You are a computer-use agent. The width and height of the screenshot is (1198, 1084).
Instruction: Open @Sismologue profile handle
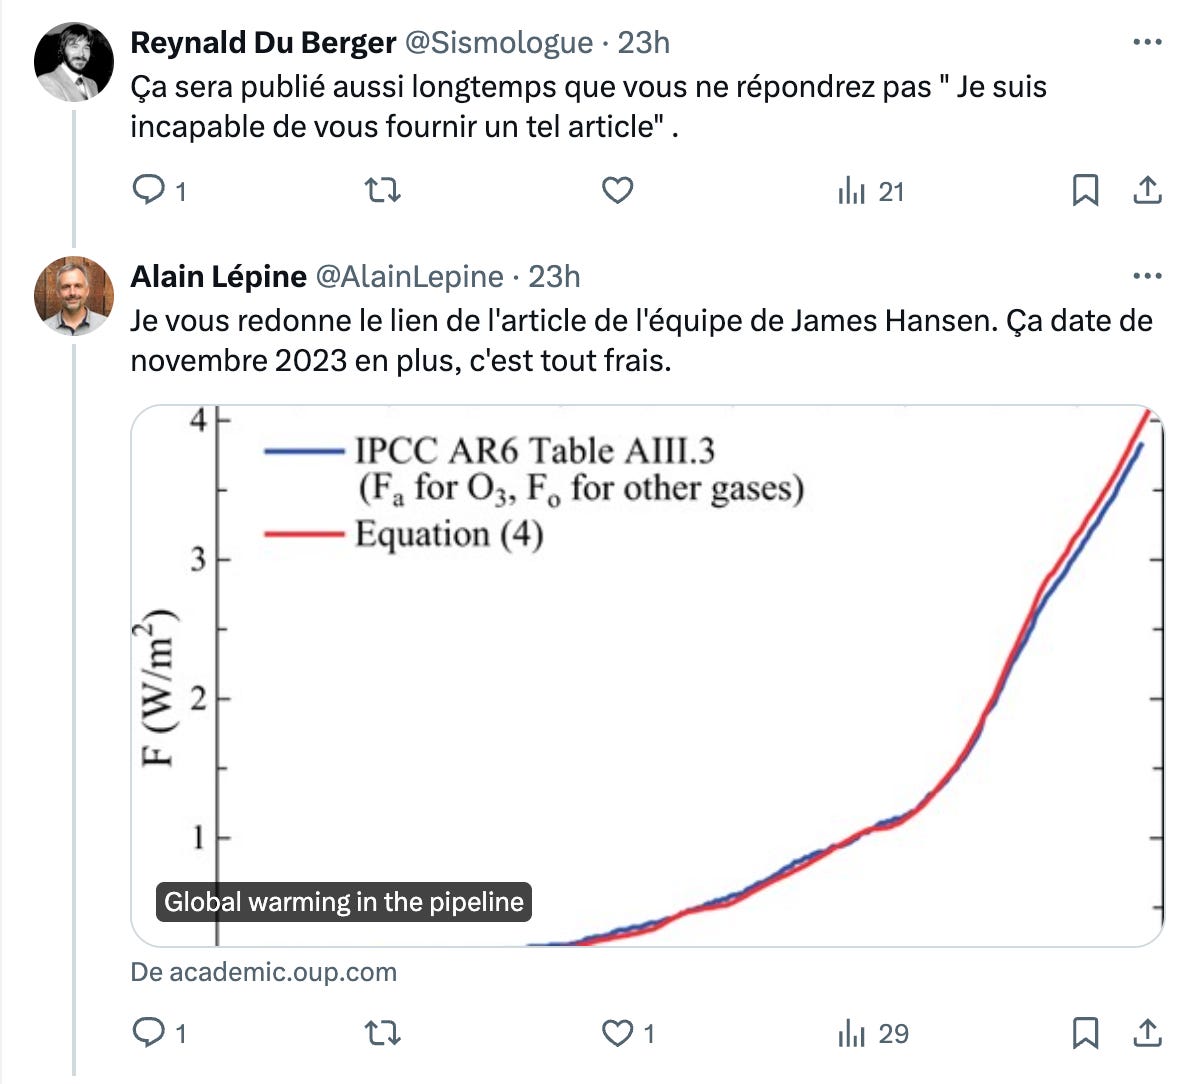[x=498, y=43]
